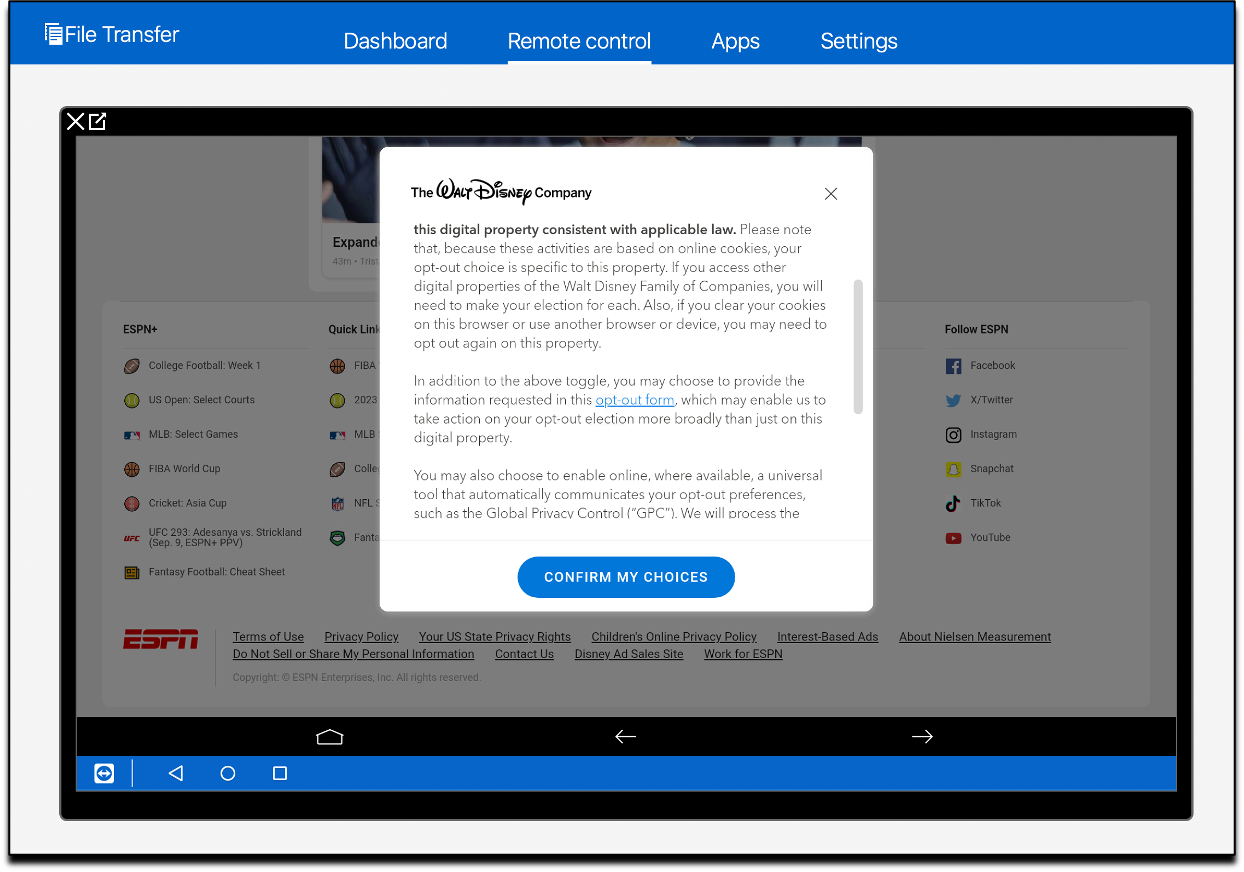This screenshot has height=872, width=1244.
Task: Click the MLB Select Games logo icon
Action: [x=131, y=435]
